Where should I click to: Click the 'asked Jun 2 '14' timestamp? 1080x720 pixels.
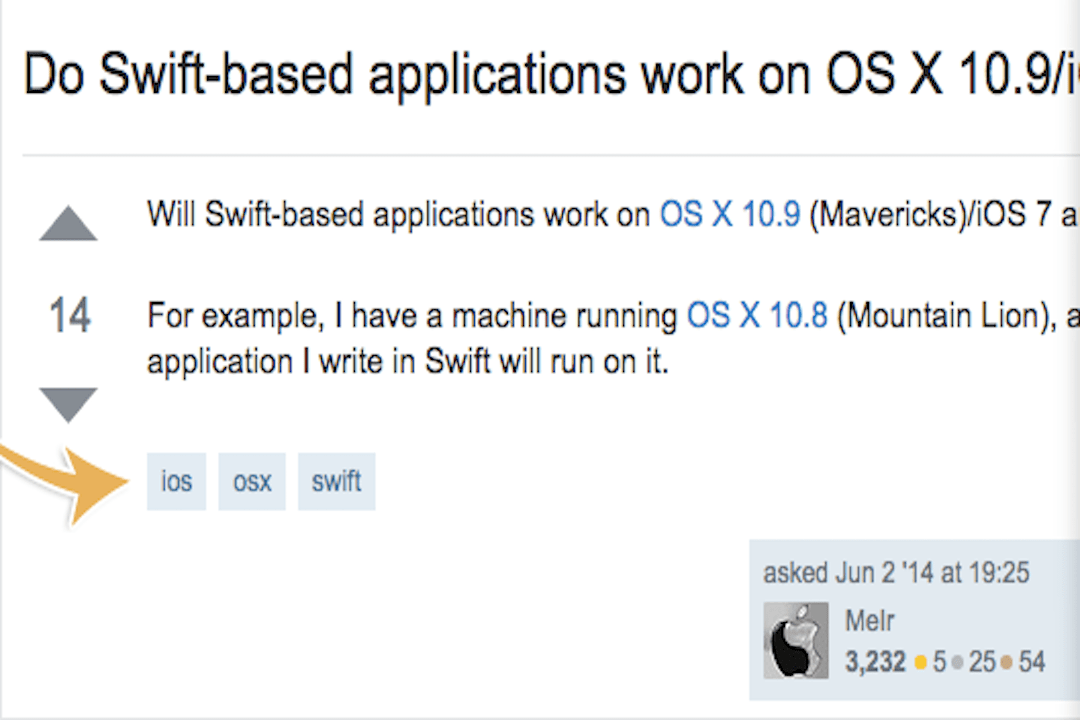click(896, 572)
